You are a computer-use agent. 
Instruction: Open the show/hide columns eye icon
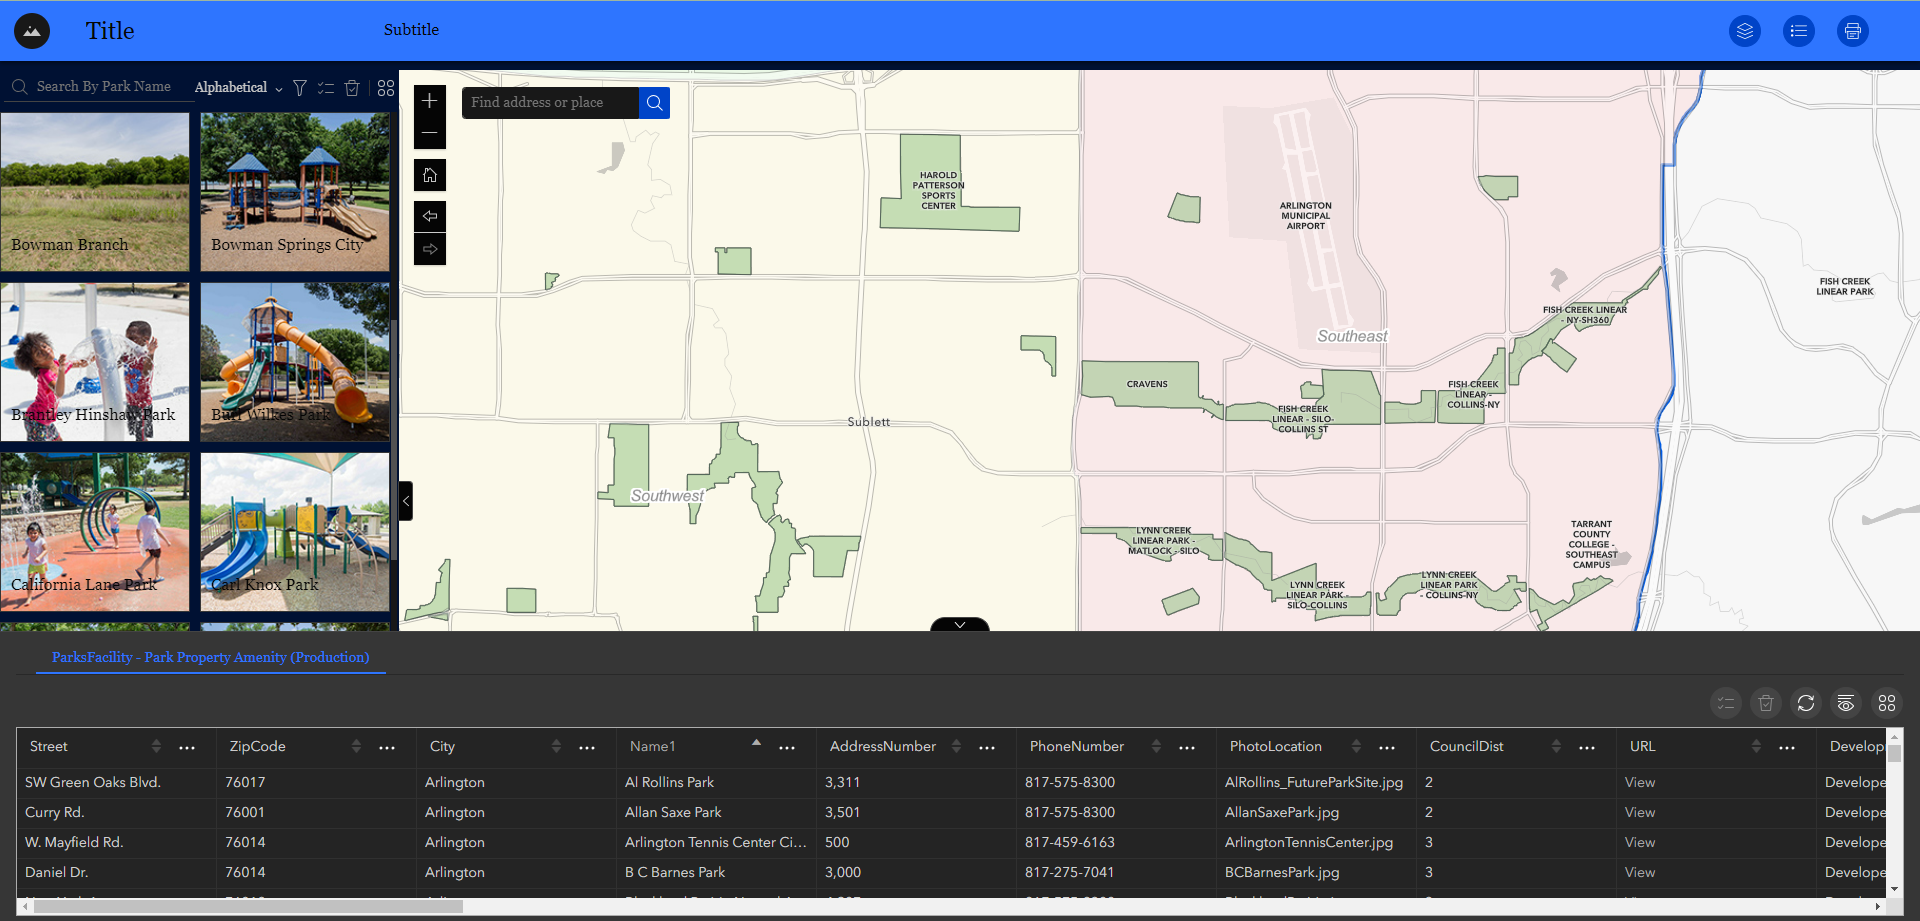tap(1845, 703)
